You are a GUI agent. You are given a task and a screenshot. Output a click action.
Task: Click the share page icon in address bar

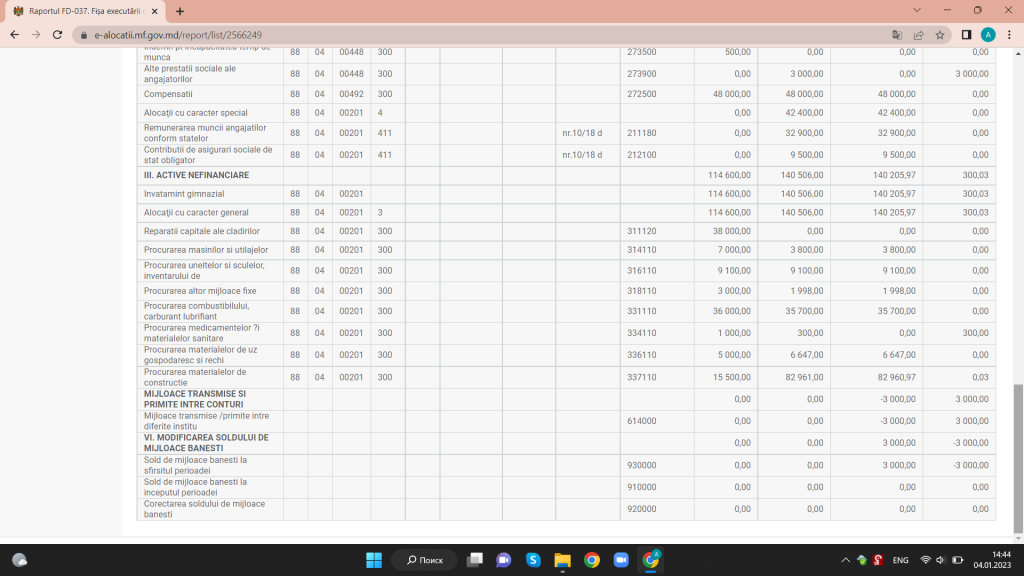[x=918, y=35]
